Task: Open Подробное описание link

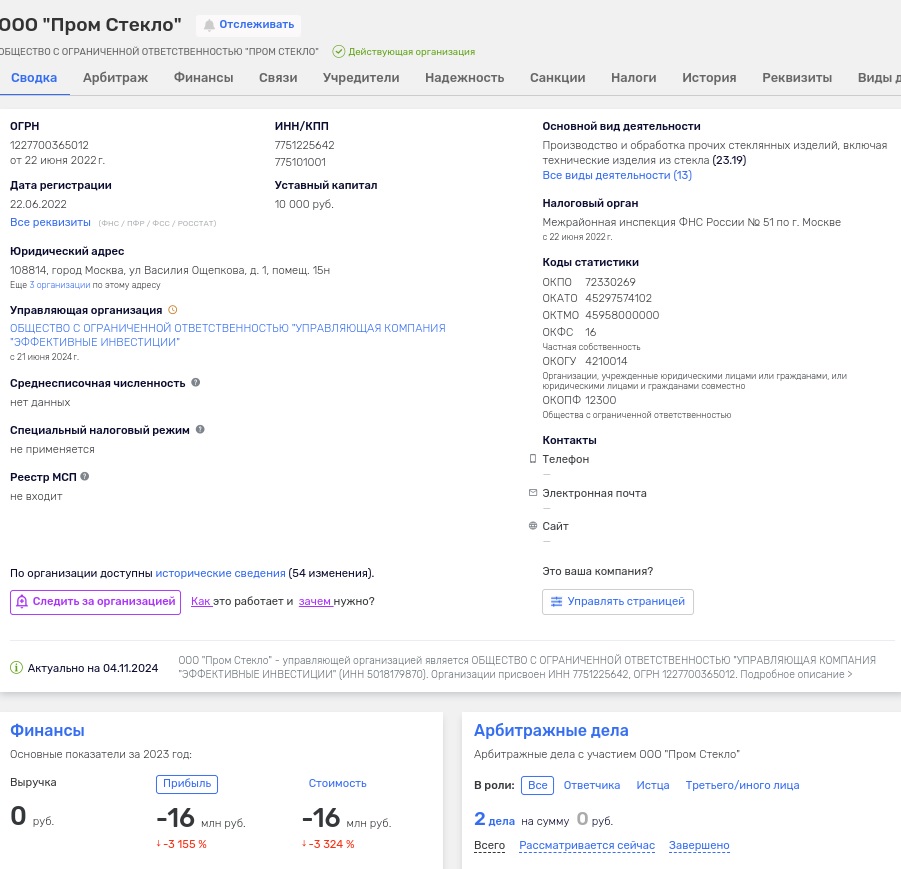Action: 796,674
